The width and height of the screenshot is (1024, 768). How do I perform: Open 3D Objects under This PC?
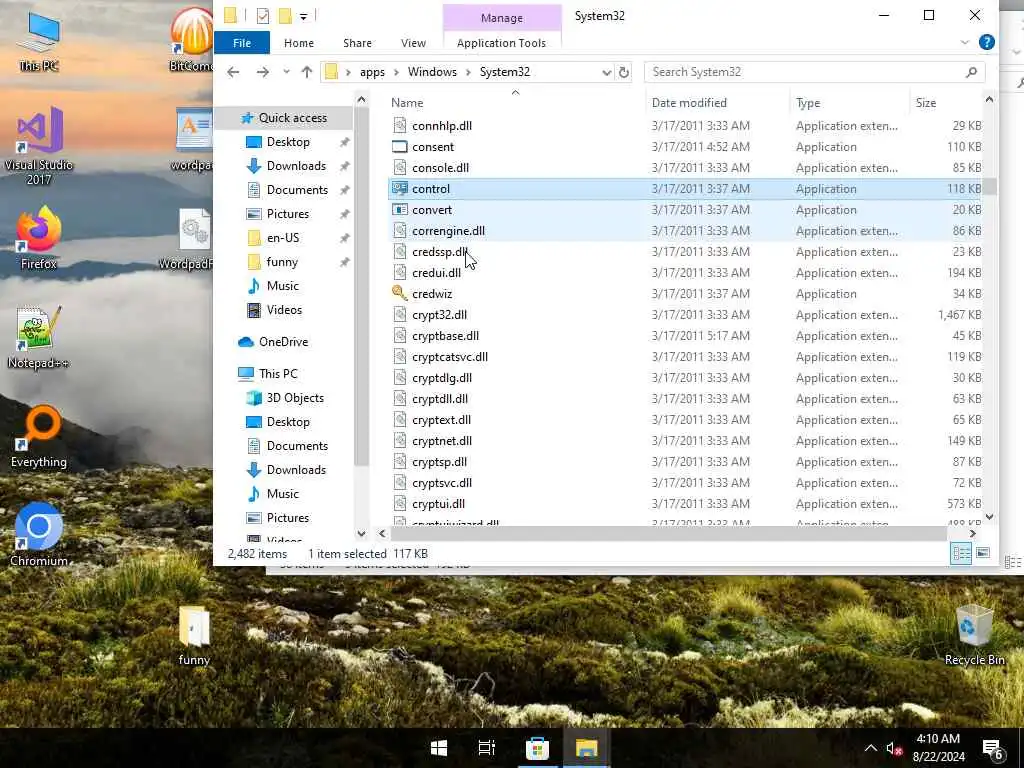[x=295, y=398]
